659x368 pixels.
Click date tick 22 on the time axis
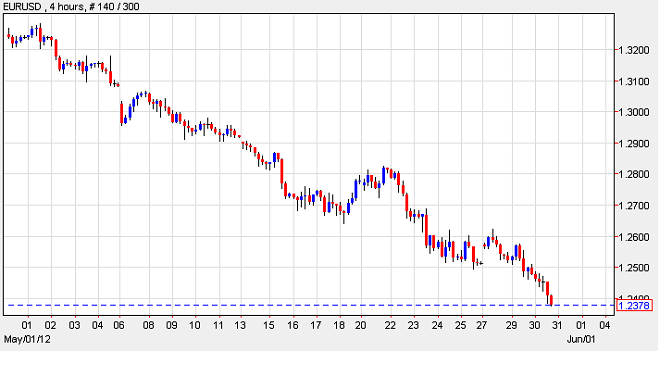pyautogui.click(x=390, y=326)
